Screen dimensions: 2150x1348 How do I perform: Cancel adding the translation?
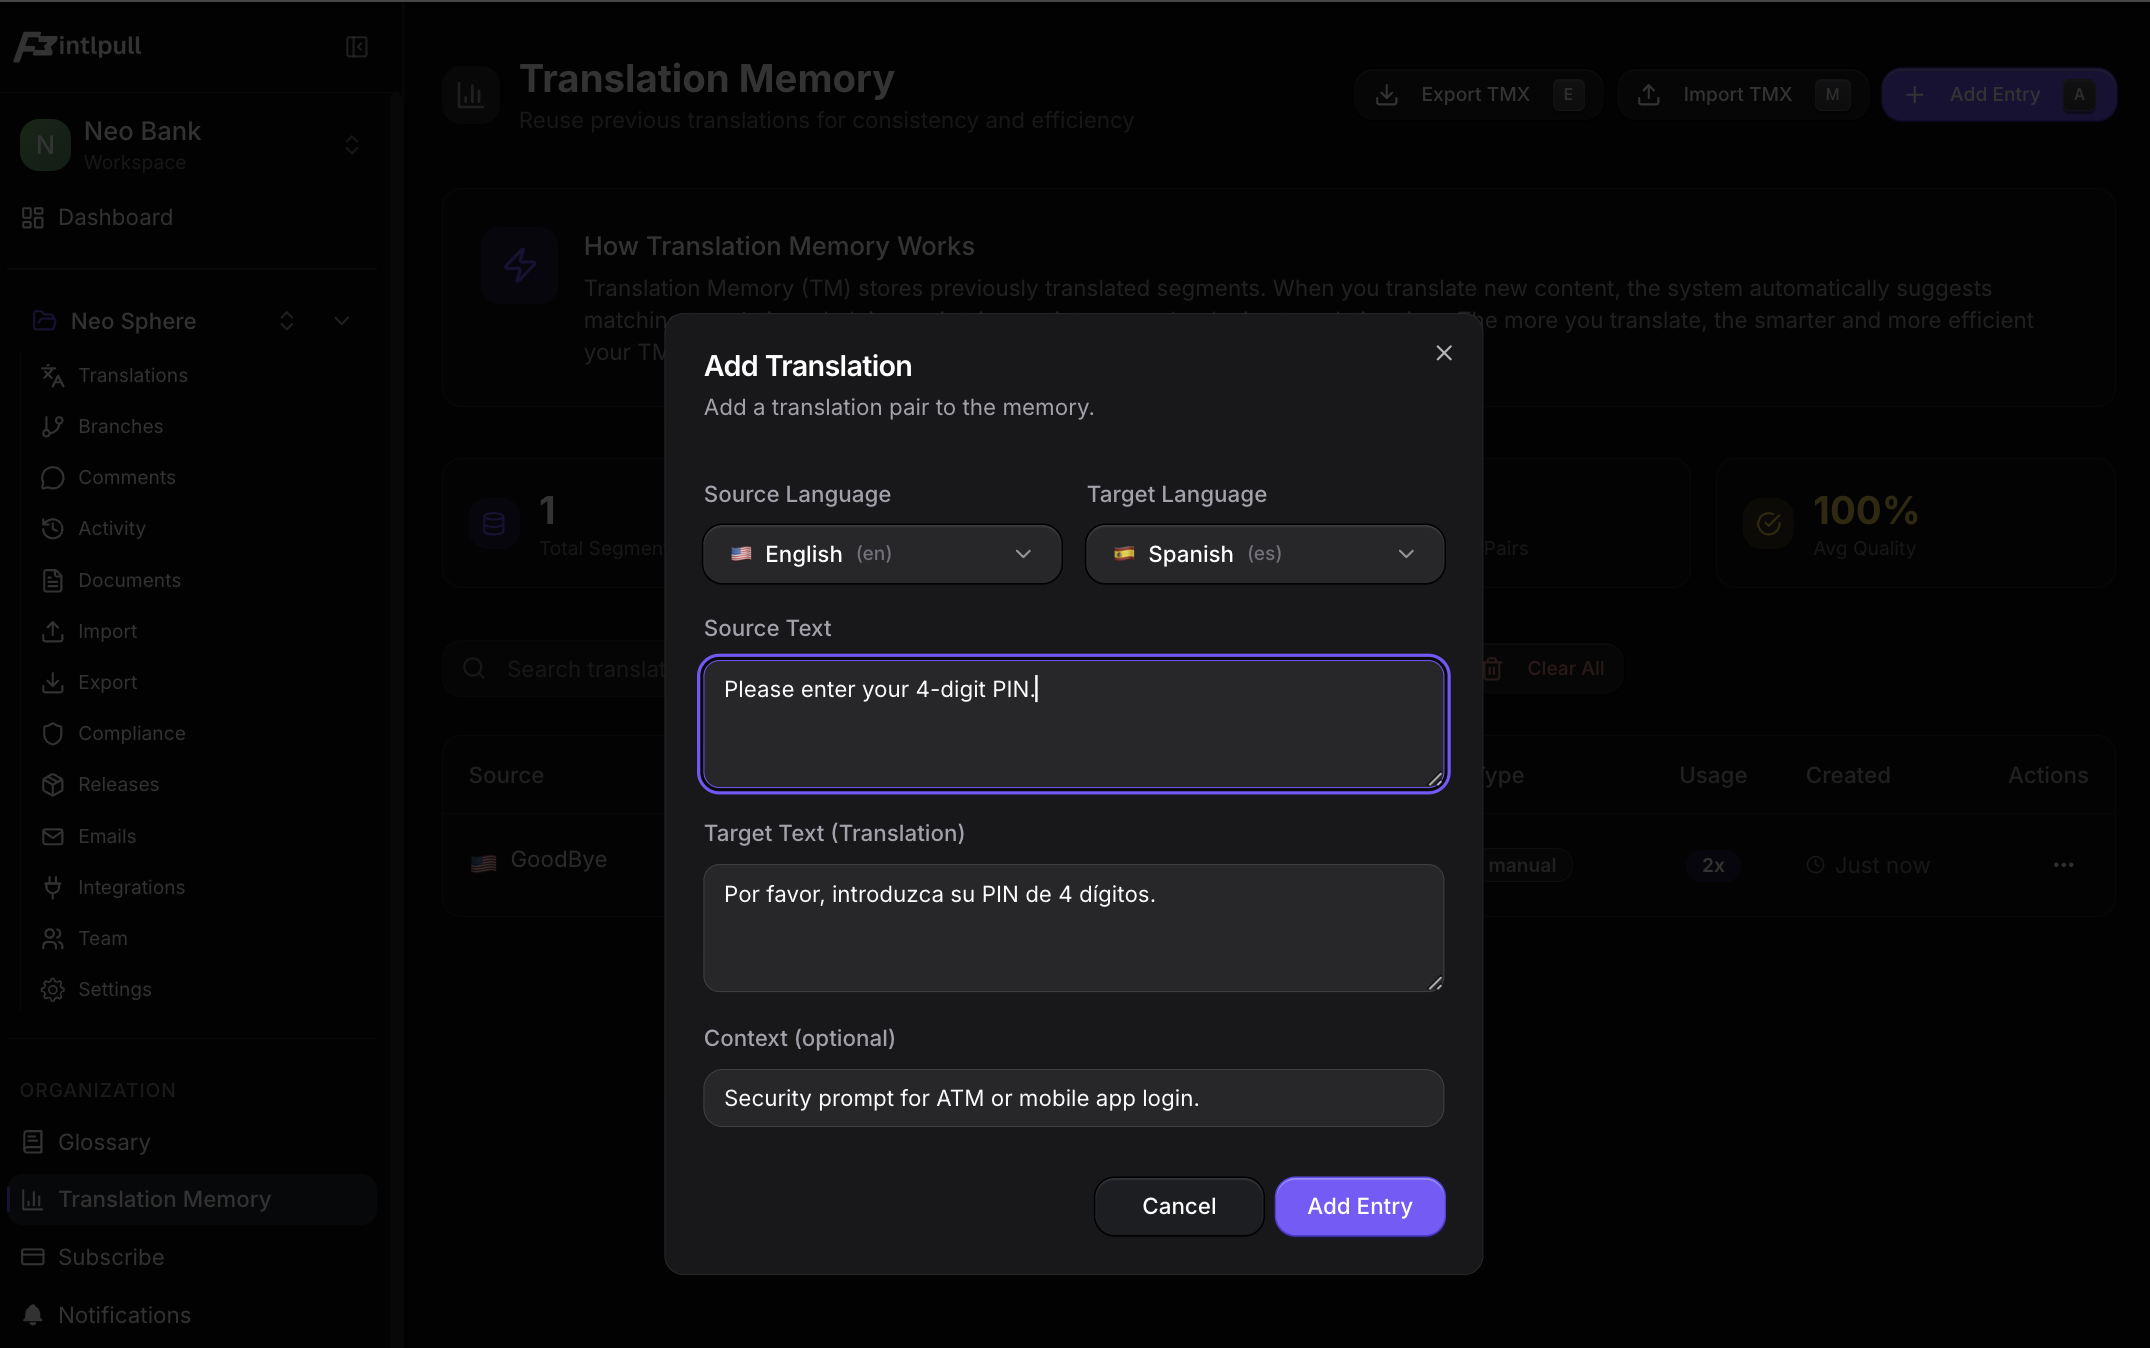pyautogui.click(x=1178, y=1206)
